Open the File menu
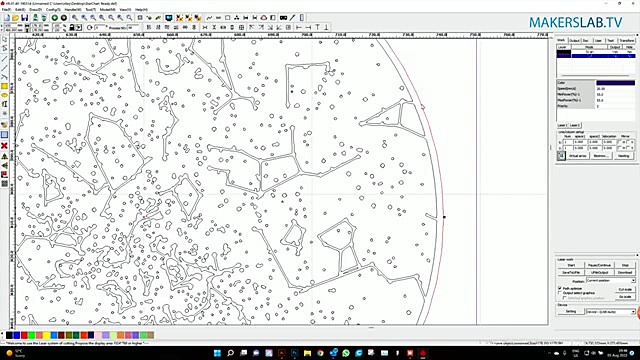The height and width of the screenshot is (360, 640). pos(6,9)
